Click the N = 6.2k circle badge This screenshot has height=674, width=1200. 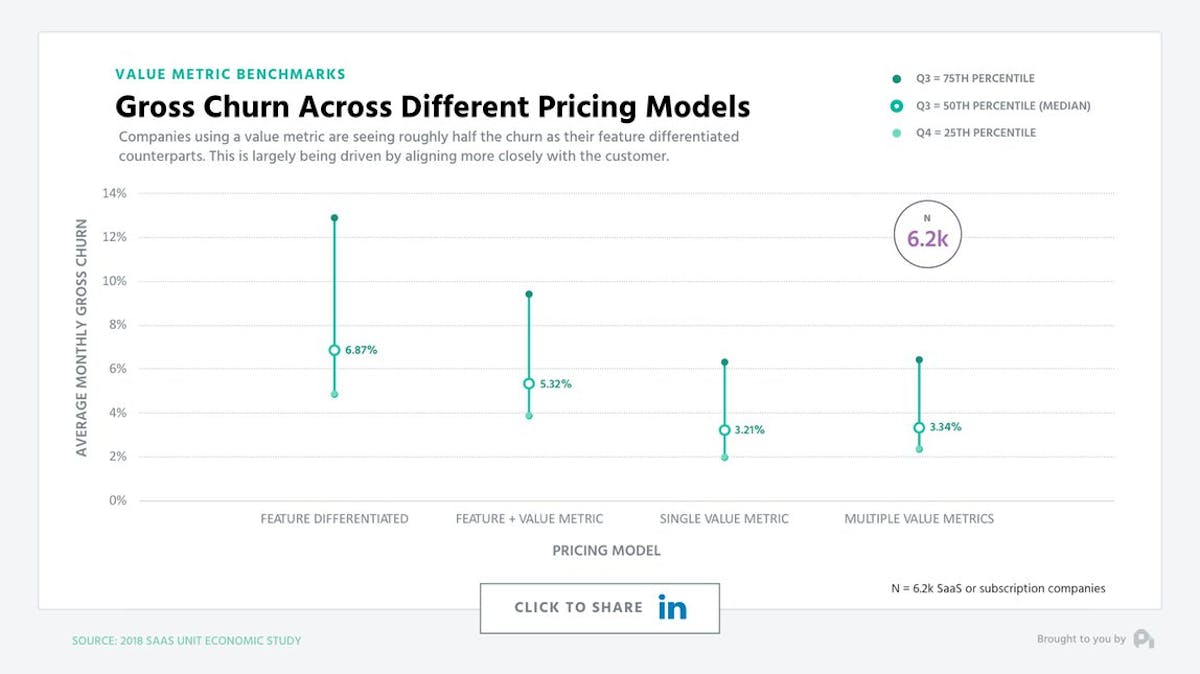[x=926, y=234]
